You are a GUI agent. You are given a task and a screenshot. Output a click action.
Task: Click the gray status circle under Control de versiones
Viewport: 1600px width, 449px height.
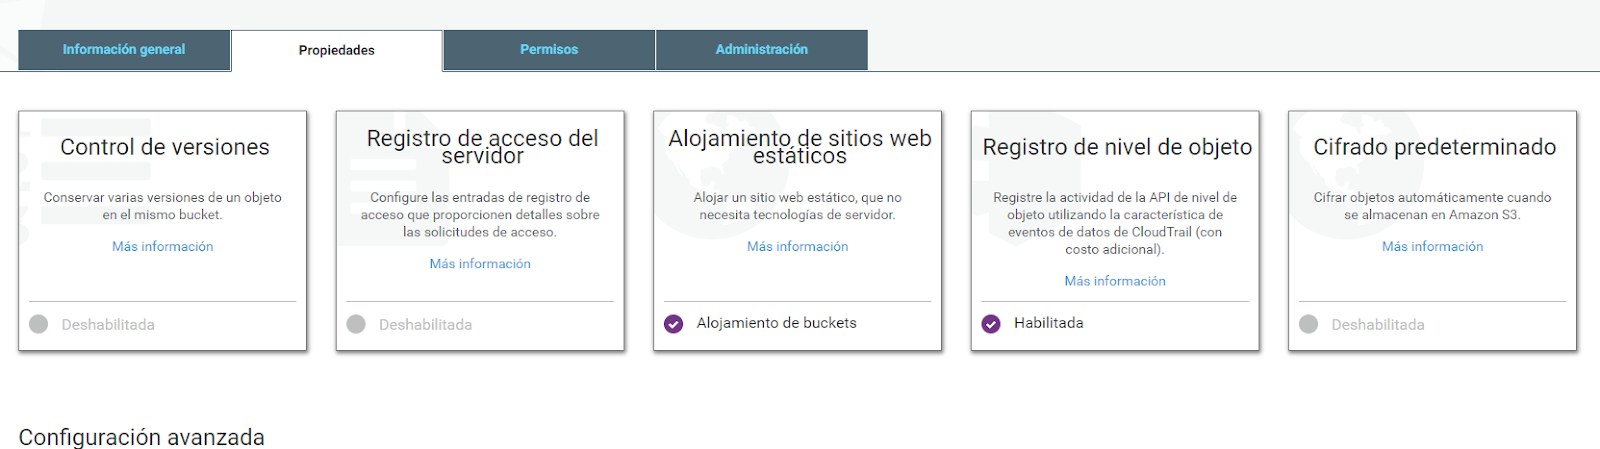[x=39, y=324]
